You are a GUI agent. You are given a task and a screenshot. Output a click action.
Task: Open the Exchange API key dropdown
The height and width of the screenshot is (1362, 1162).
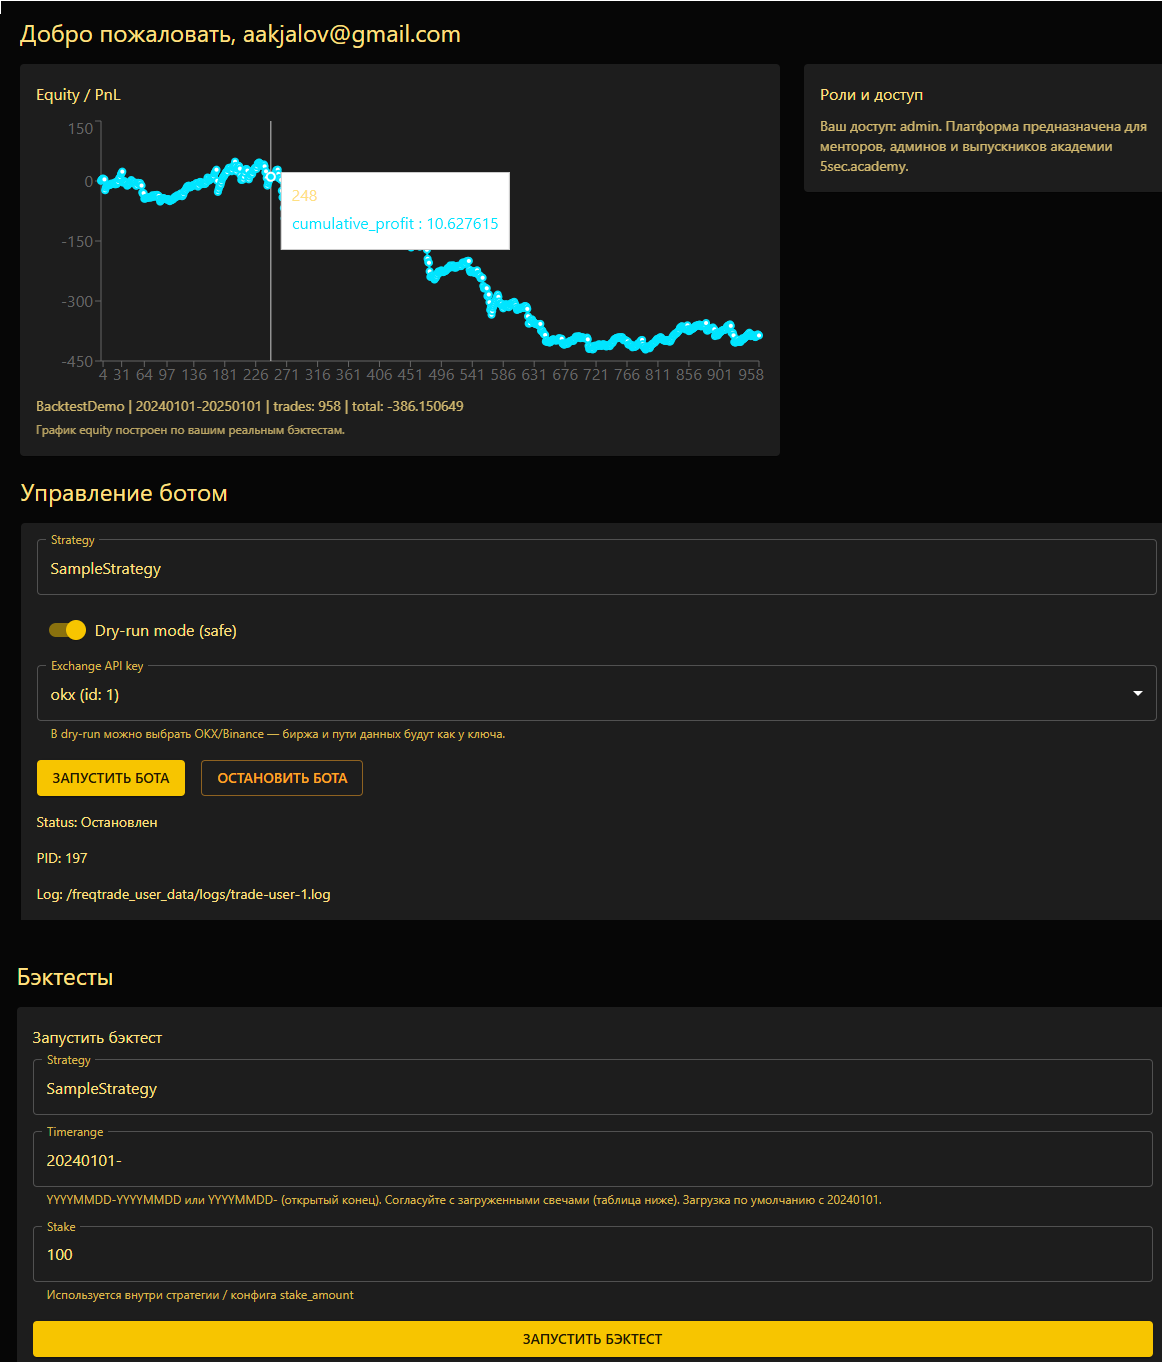[597, 693]
